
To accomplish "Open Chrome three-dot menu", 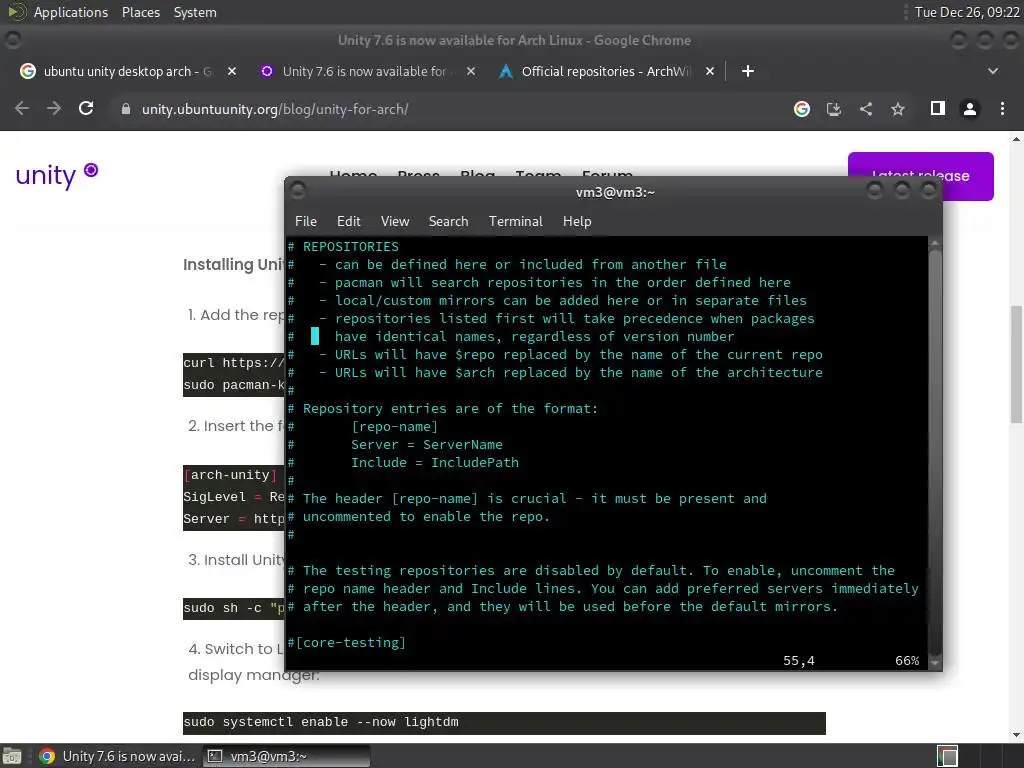I will pos(1002,109).
